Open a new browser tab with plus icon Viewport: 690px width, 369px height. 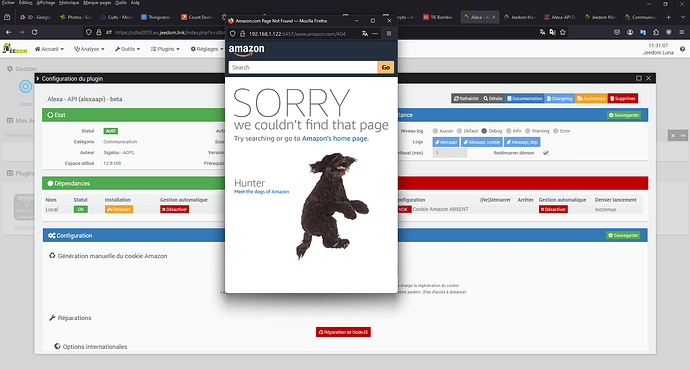[668, 17]
